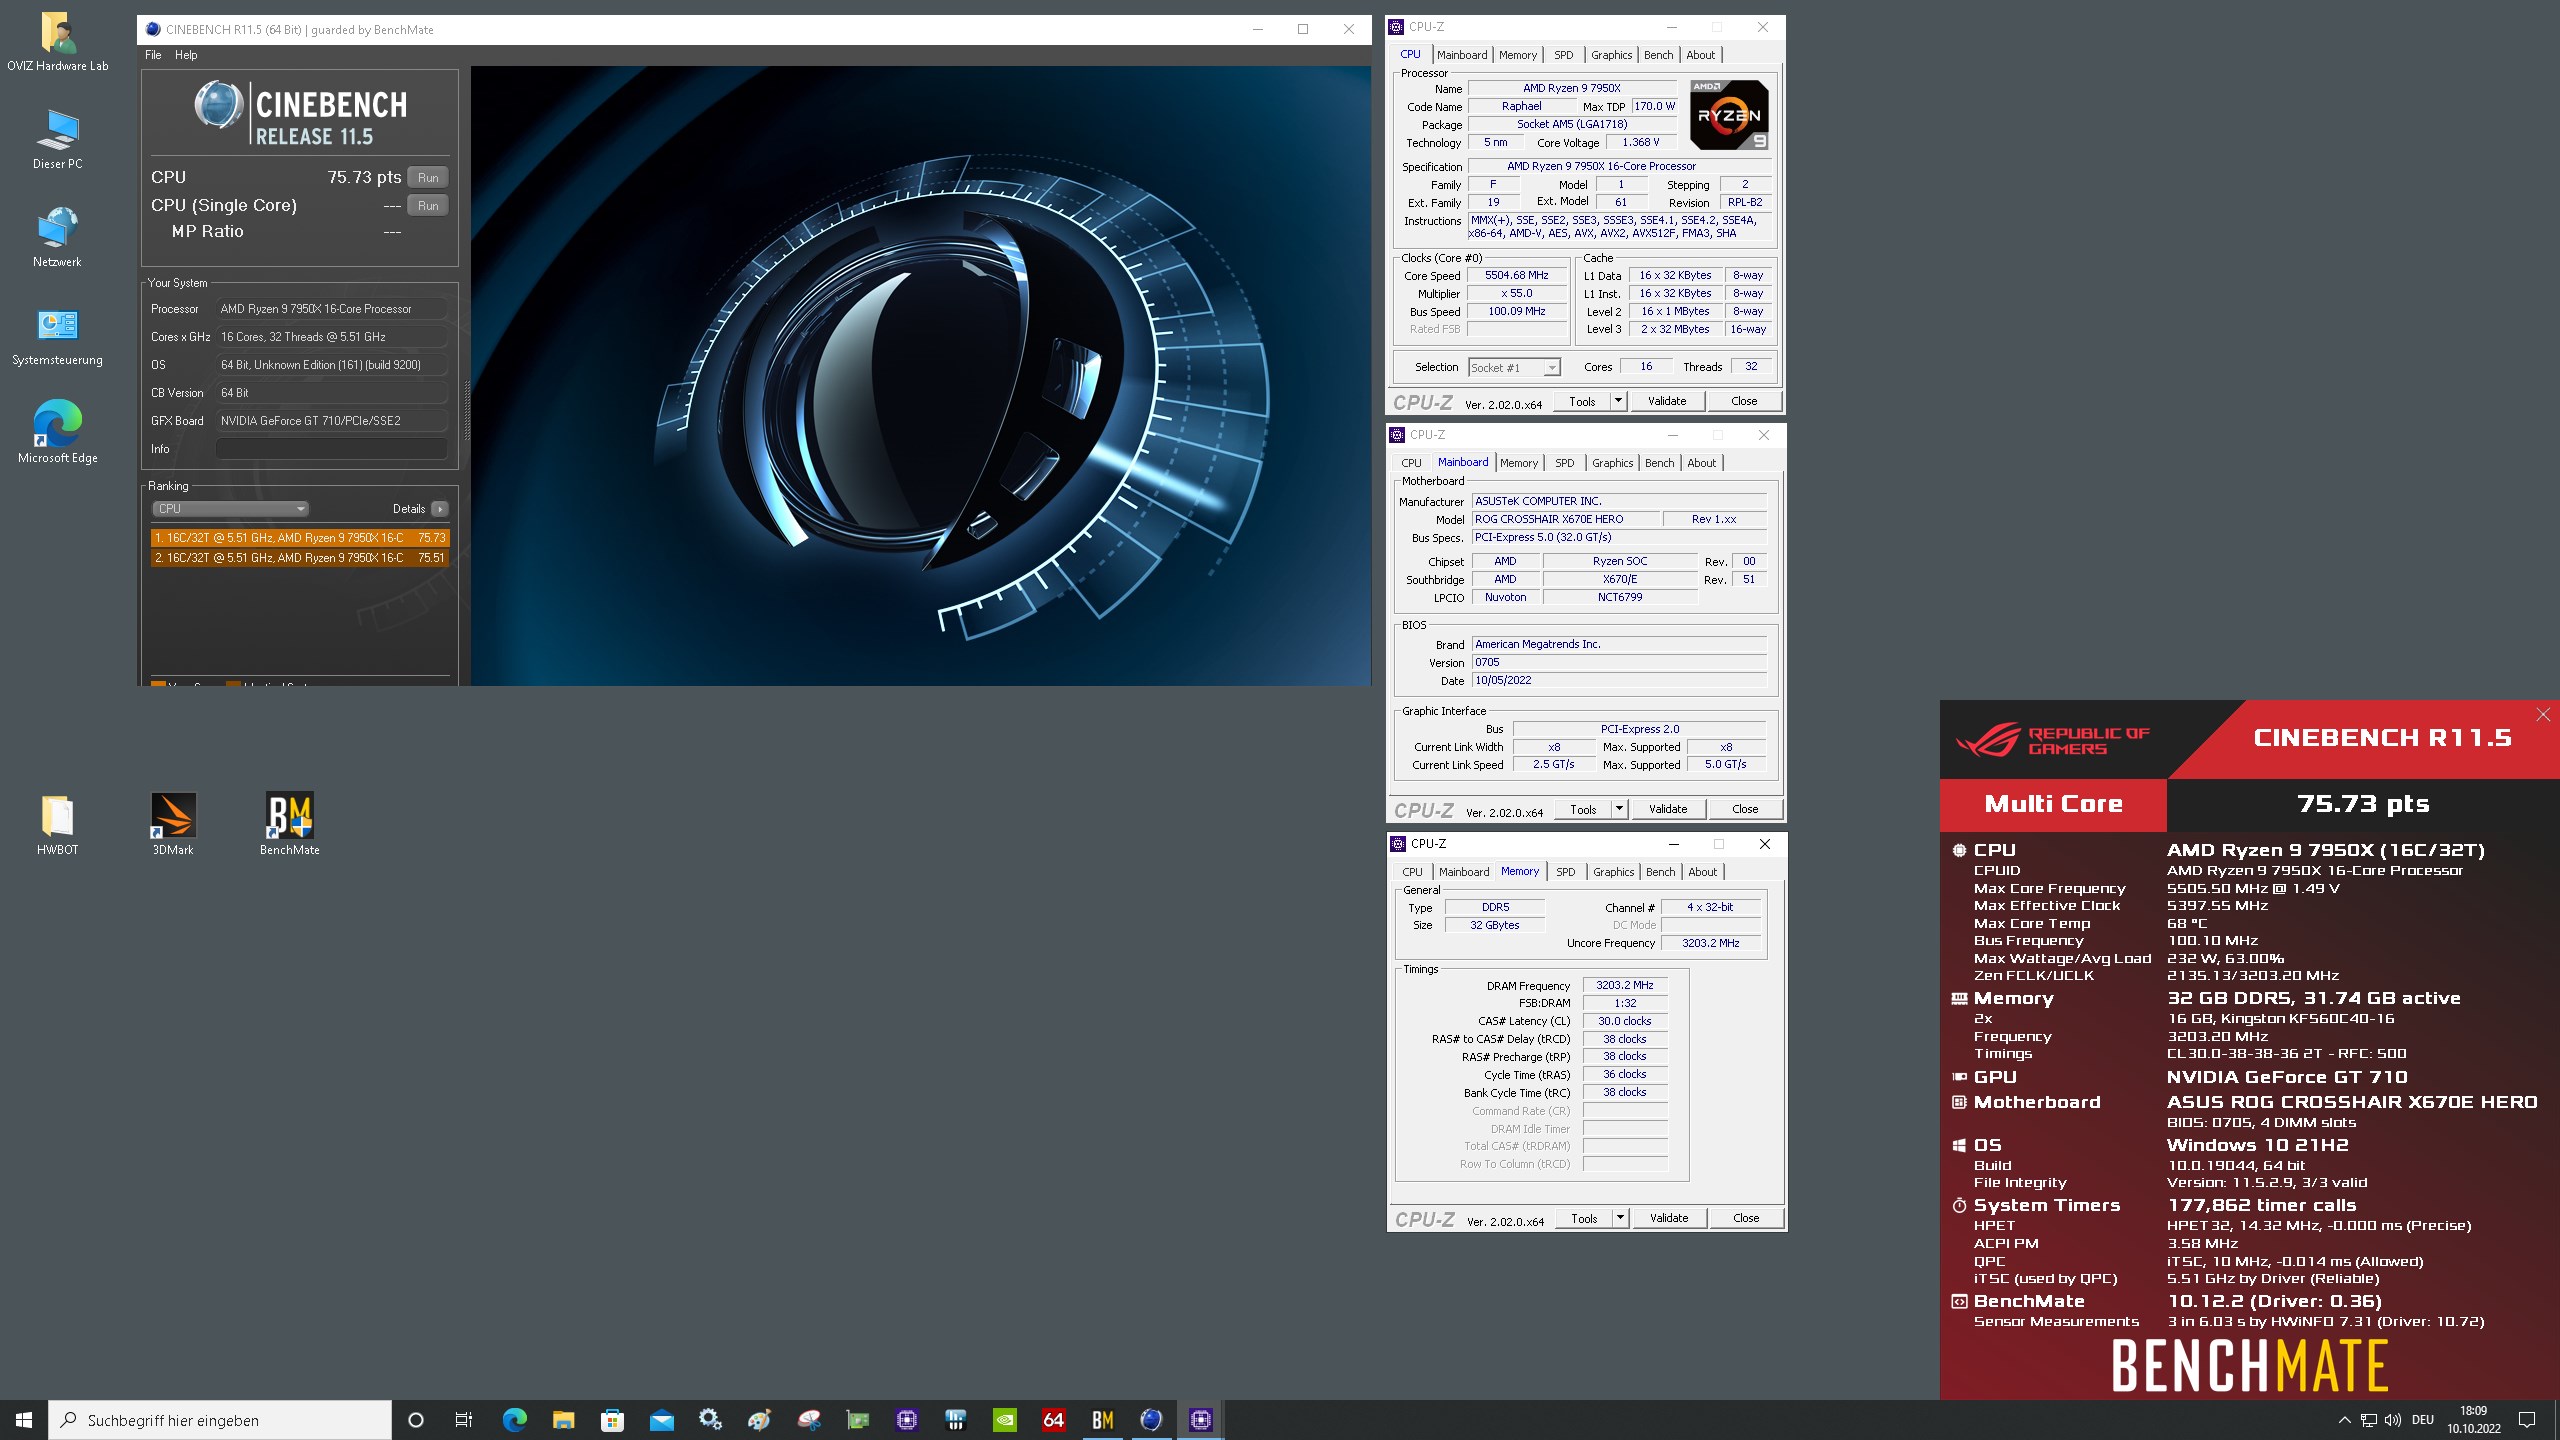This screenshot has height=1440, width=2560.
Task: Open Tools dropdown arrow in Mainboard CPU-Z window
Action: 1619,809
